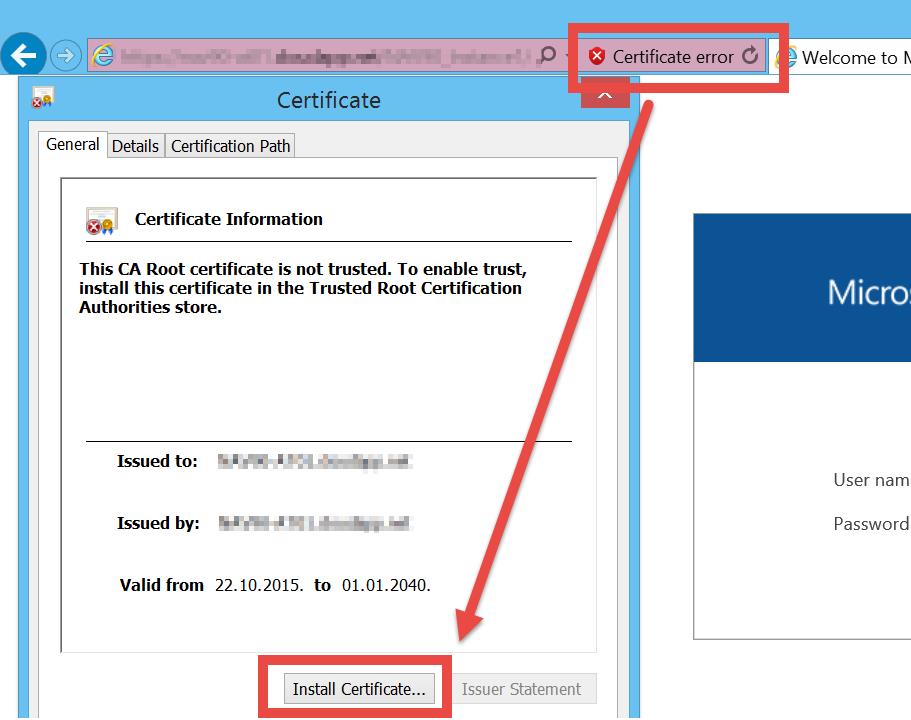Click the magnifier search icon in address bar
911x720 pixels.
[x=545, y=56]
